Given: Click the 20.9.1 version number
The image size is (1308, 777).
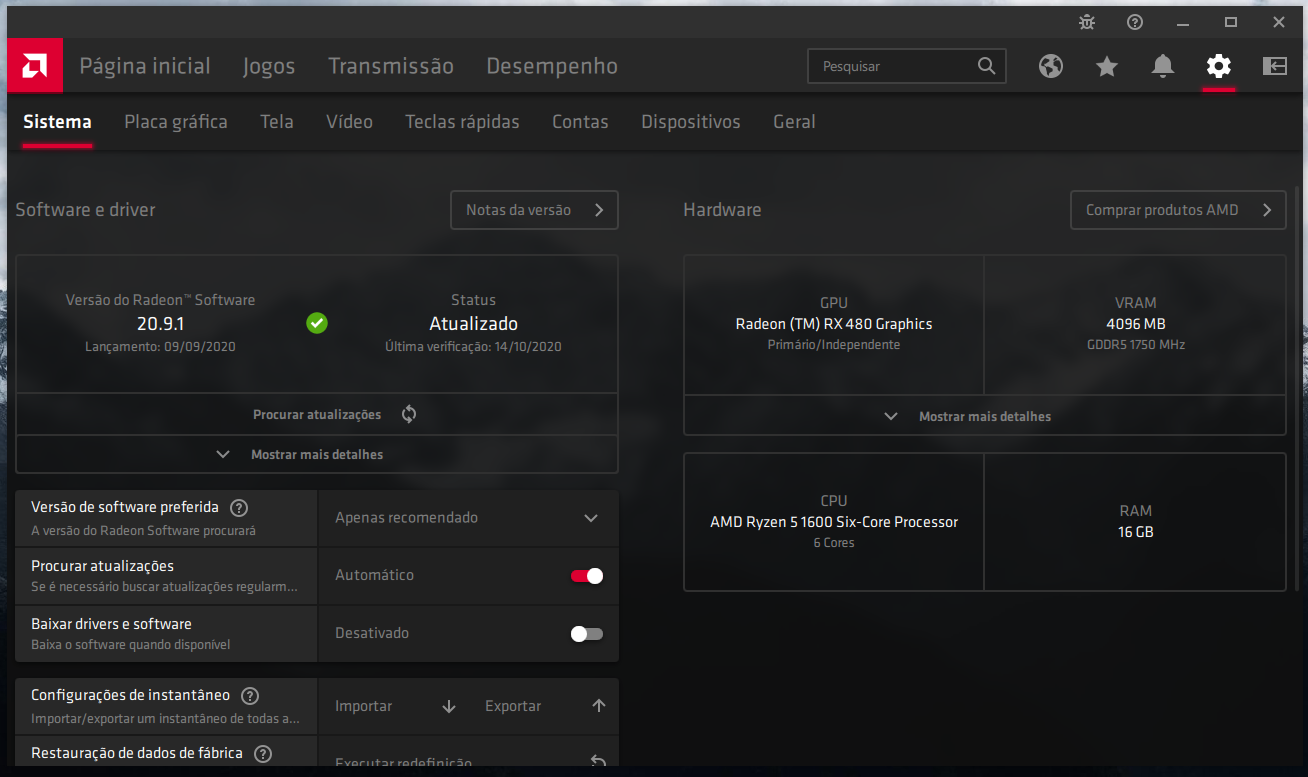Looking at the screenshot, I should tap(160, 323).
